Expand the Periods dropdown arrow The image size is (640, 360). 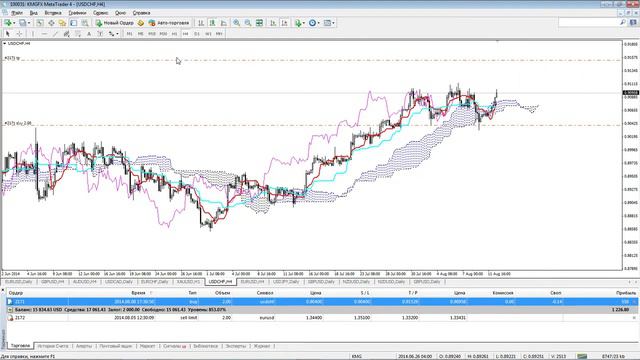coord(318,23)
